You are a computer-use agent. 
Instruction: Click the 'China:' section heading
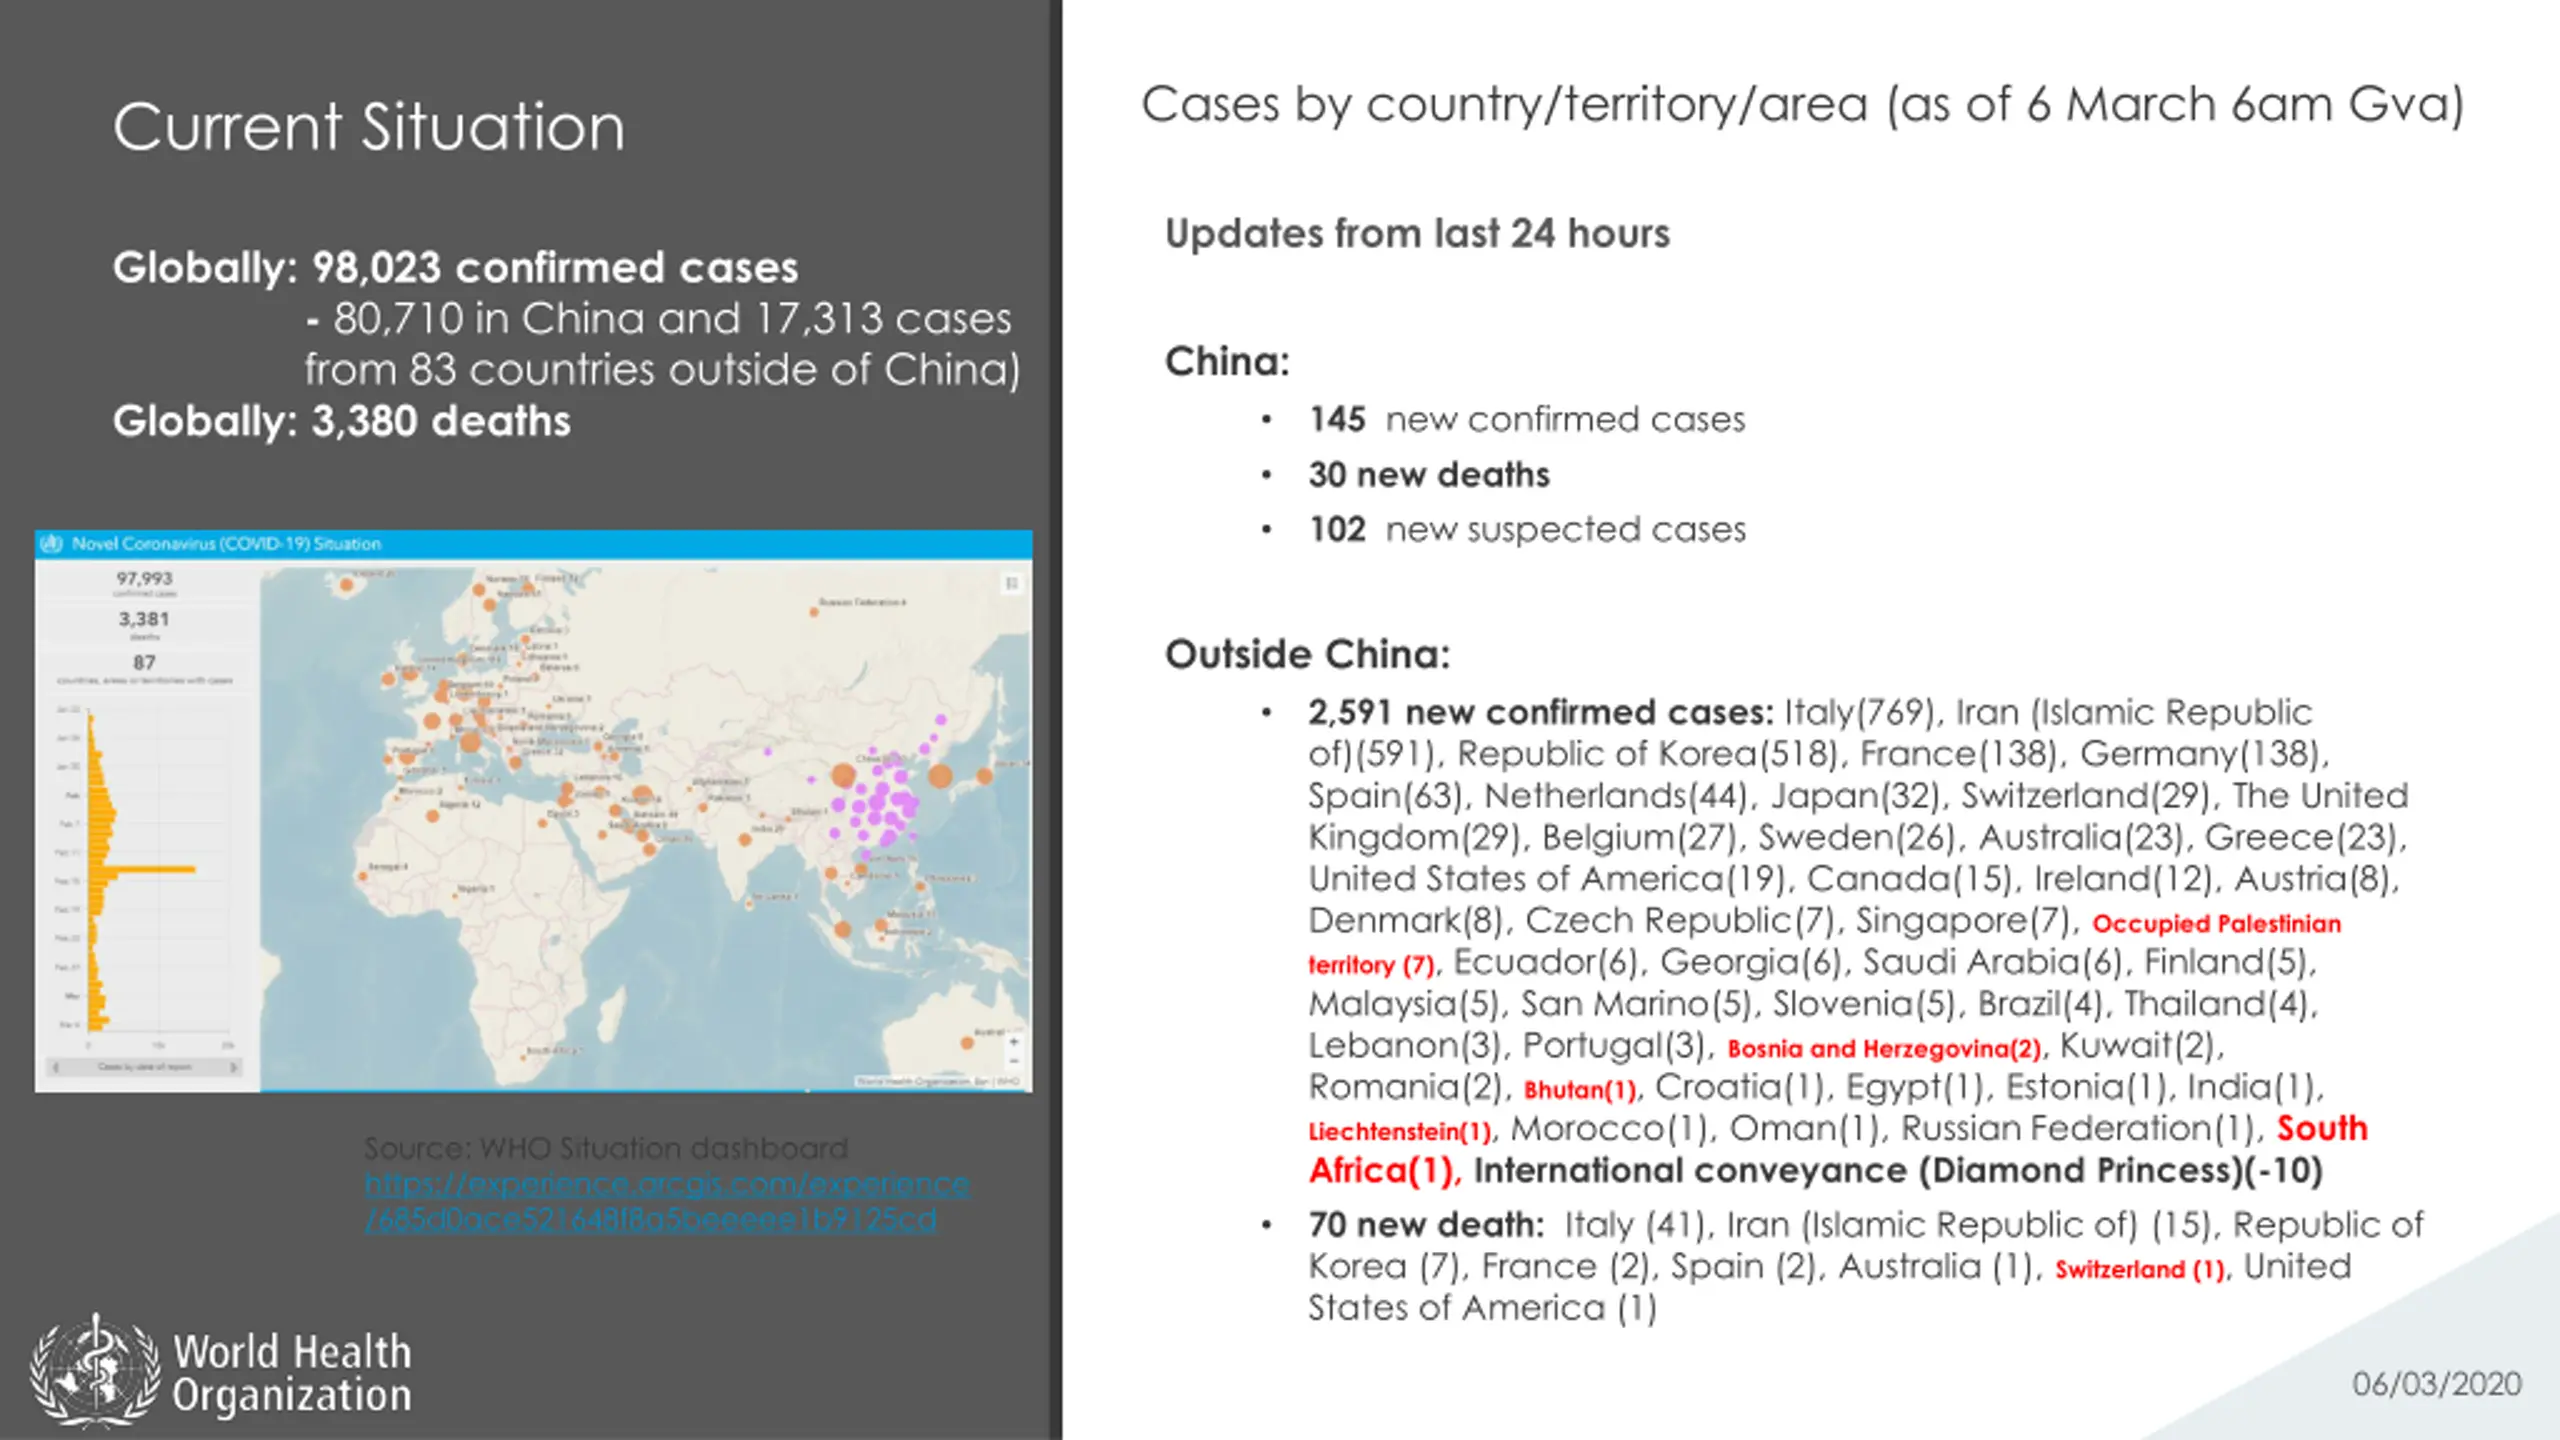click(1227, 361)
